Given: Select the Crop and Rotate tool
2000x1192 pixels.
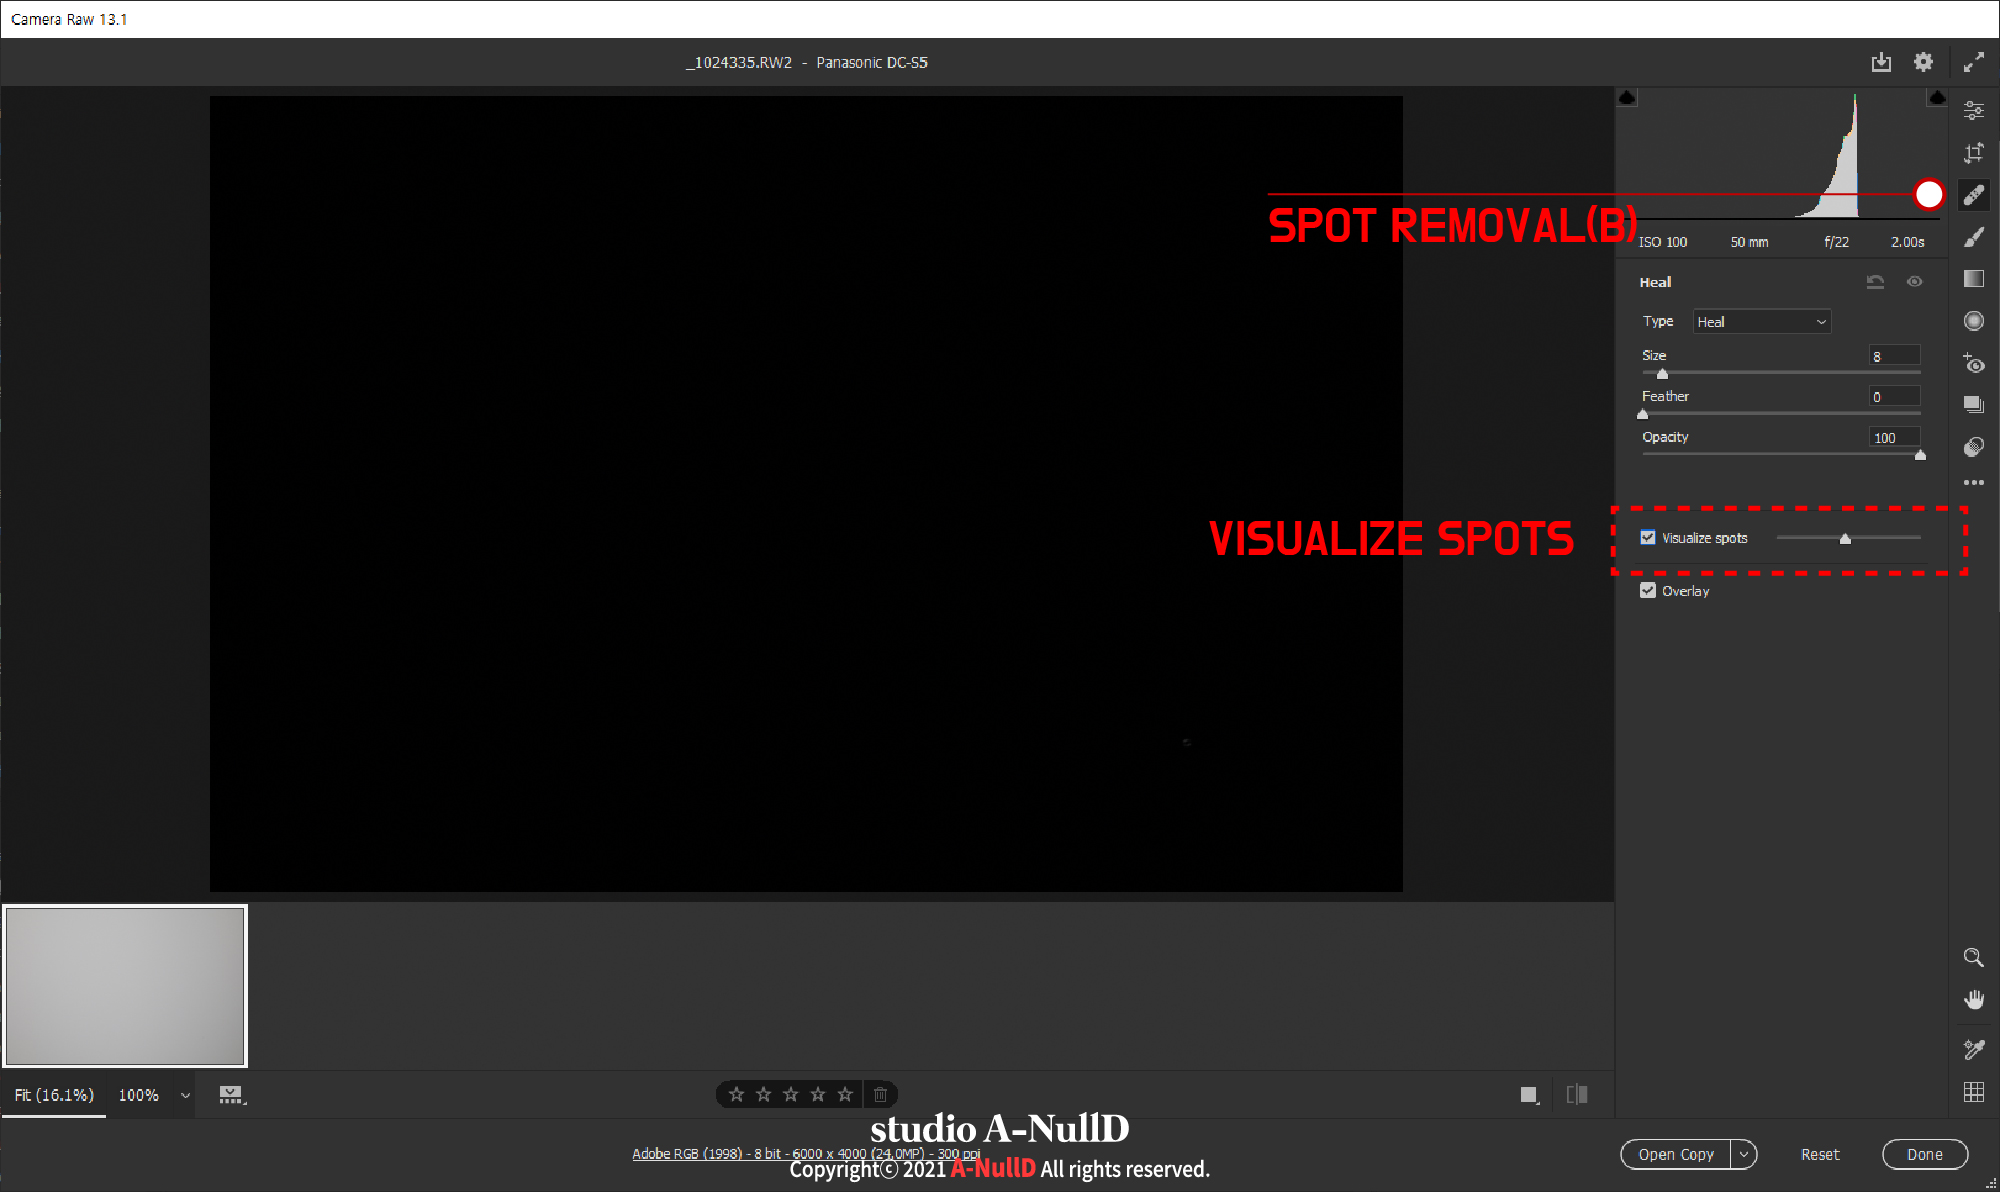Looking at the screenshot, I should click(x=1973, y=153).
